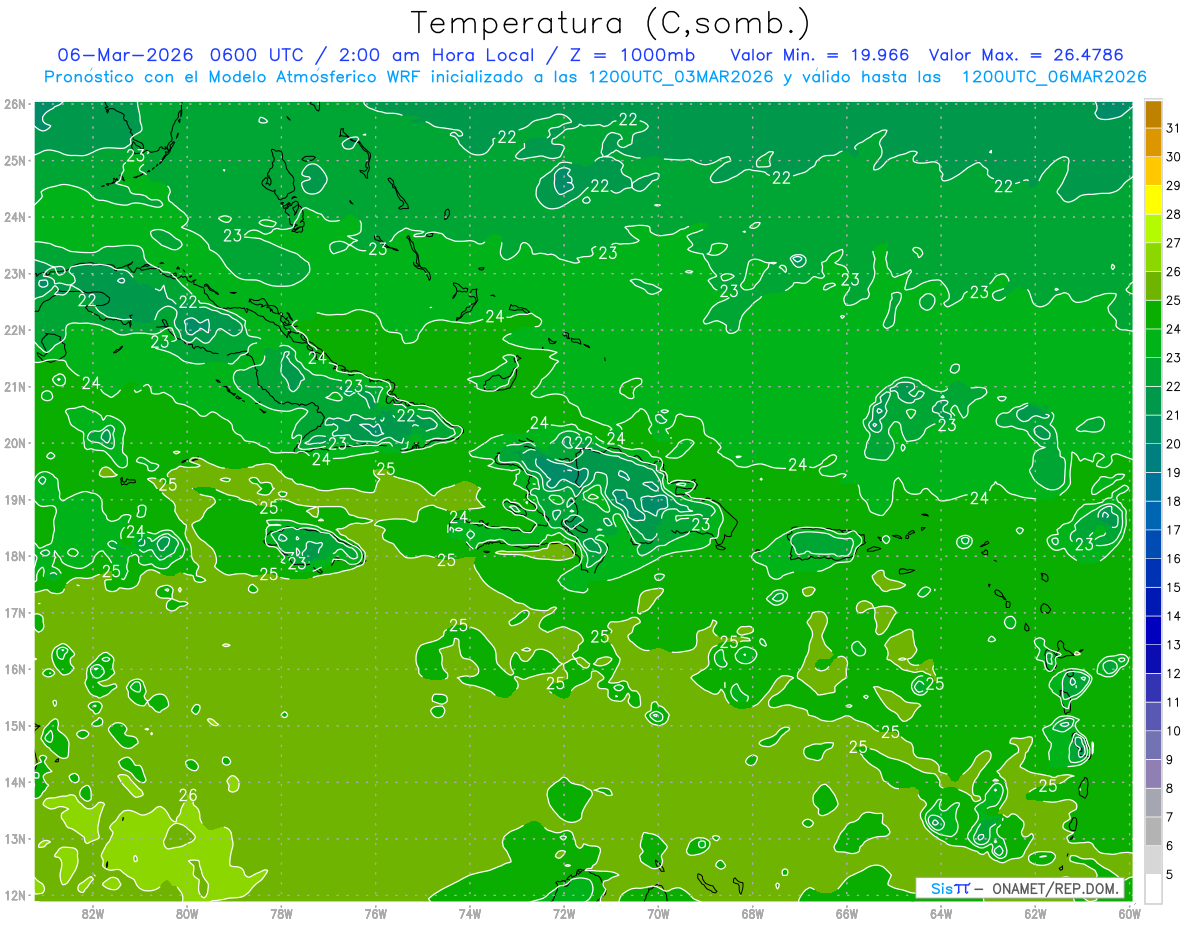Click the 82W longitude axis label
The width and height of the screenshot is (1200, 927).
93,912
